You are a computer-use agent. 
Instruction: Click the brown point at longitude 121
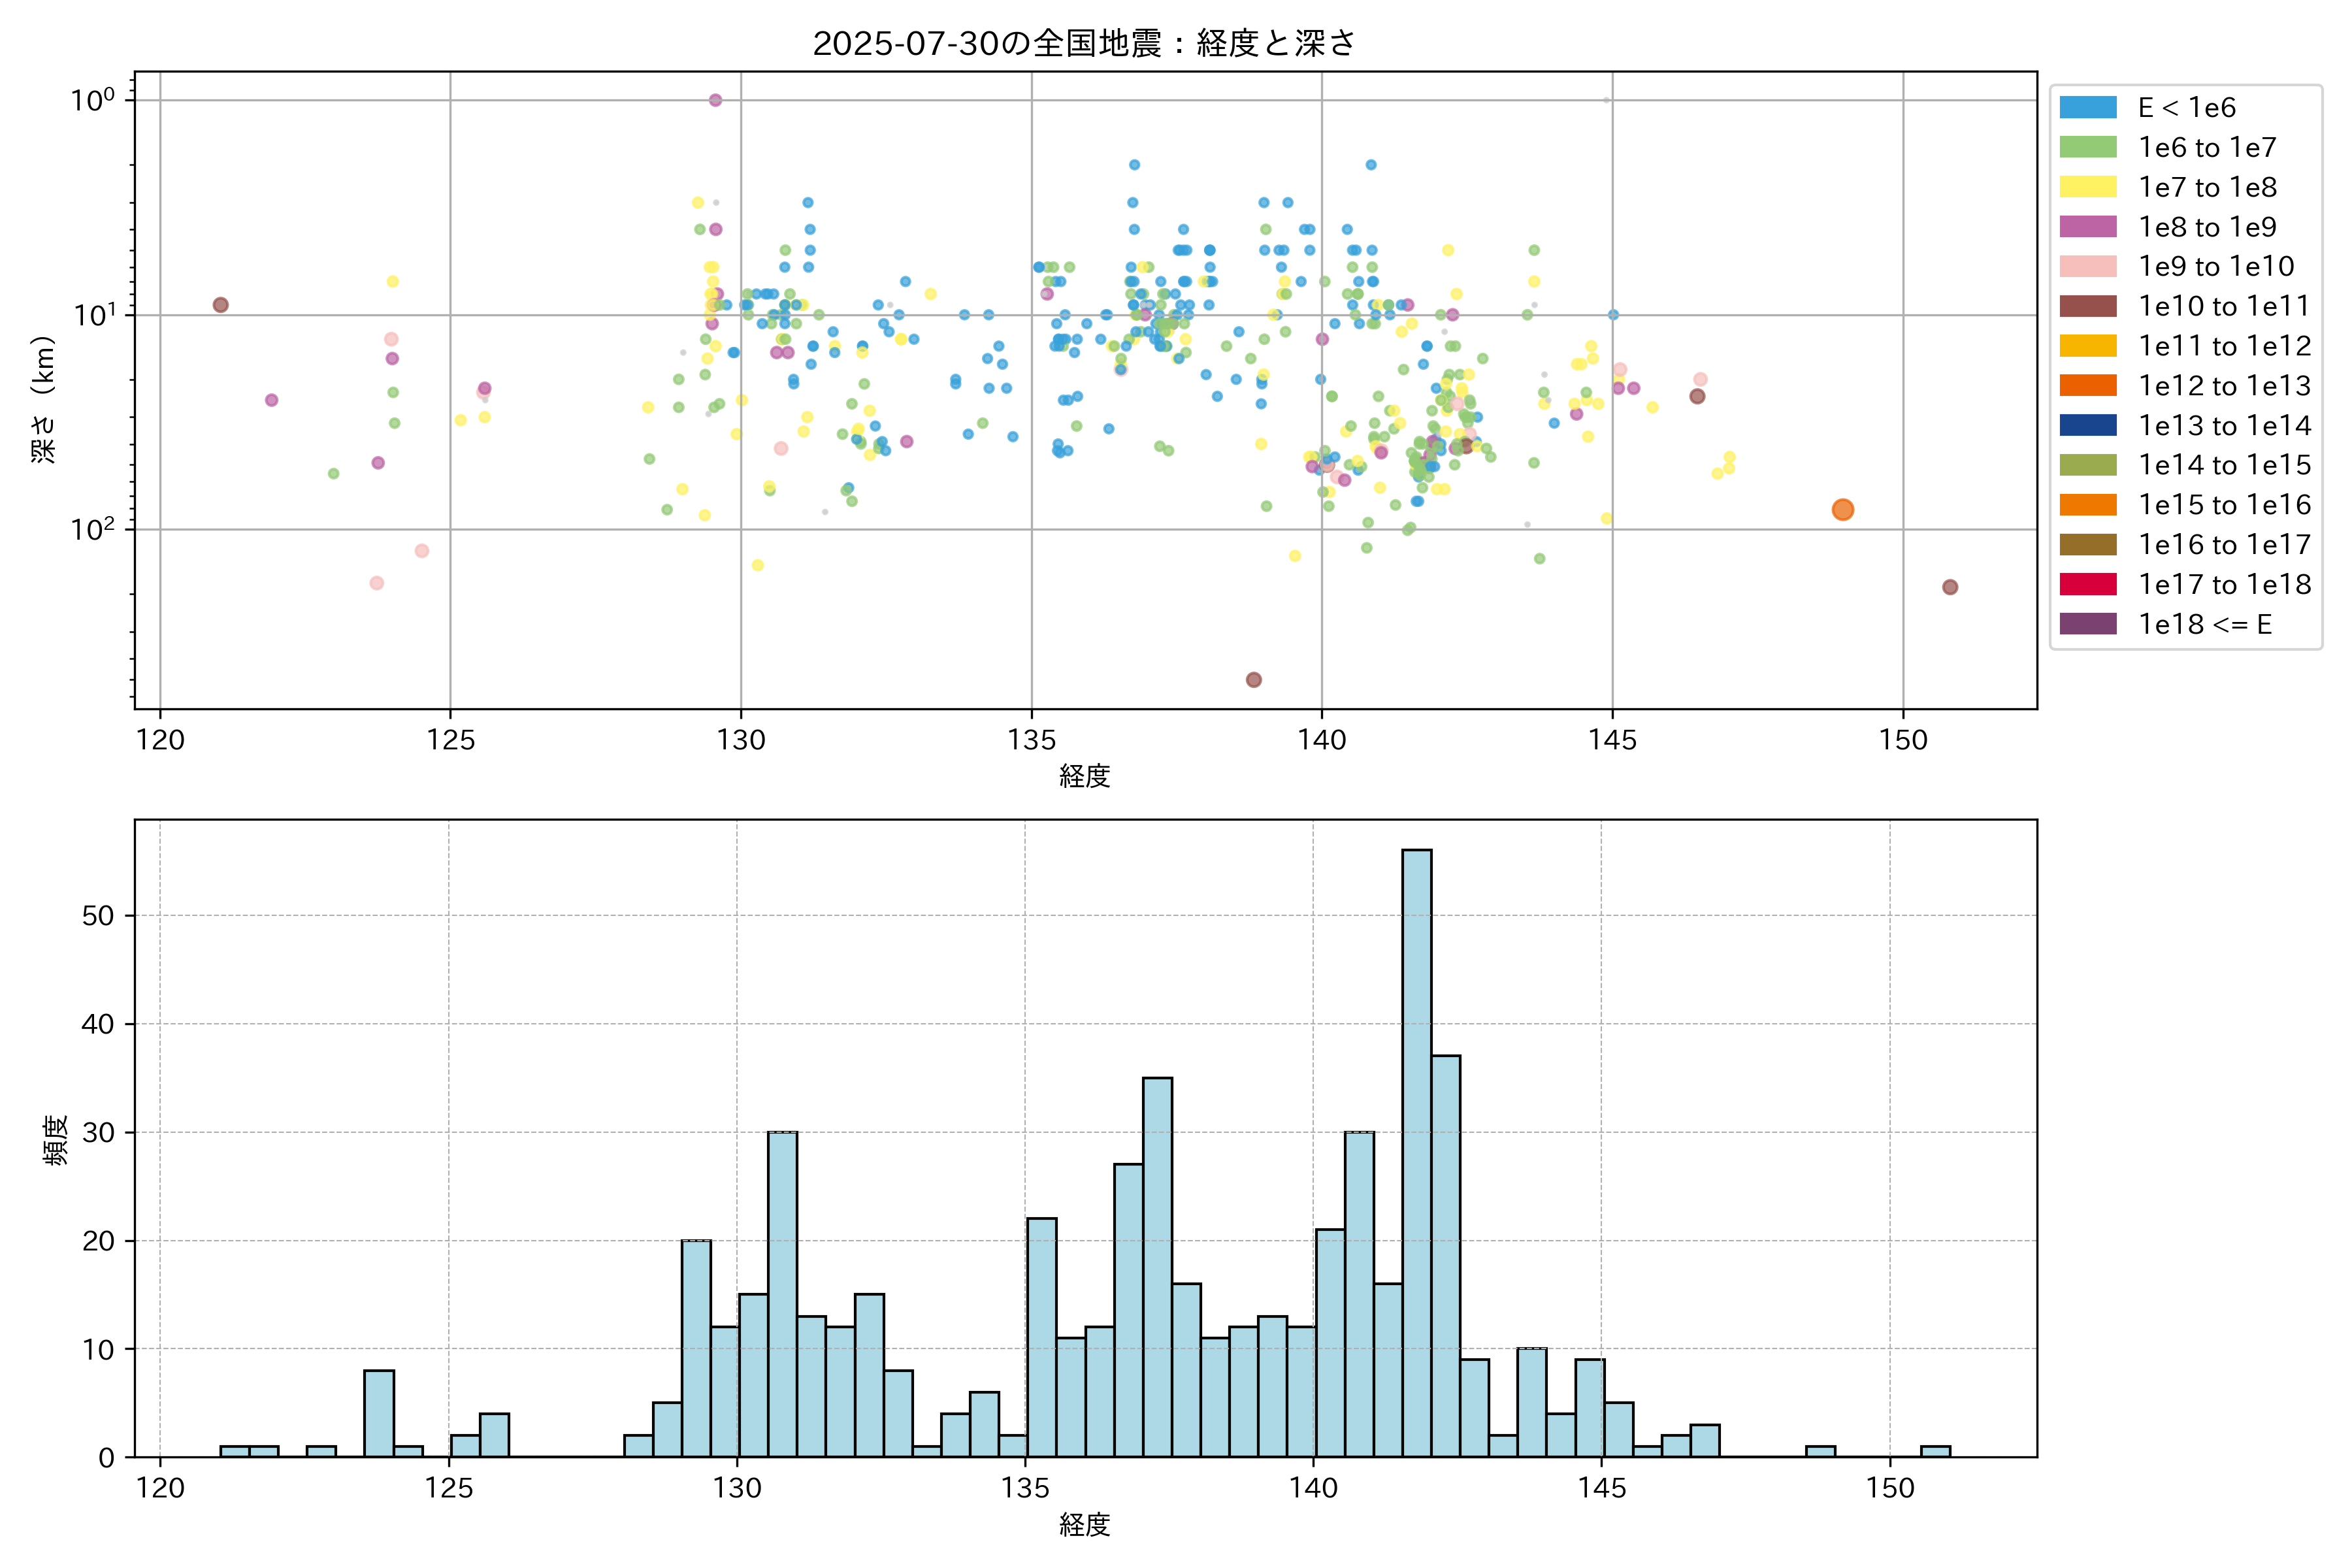(x=221, y=305)
